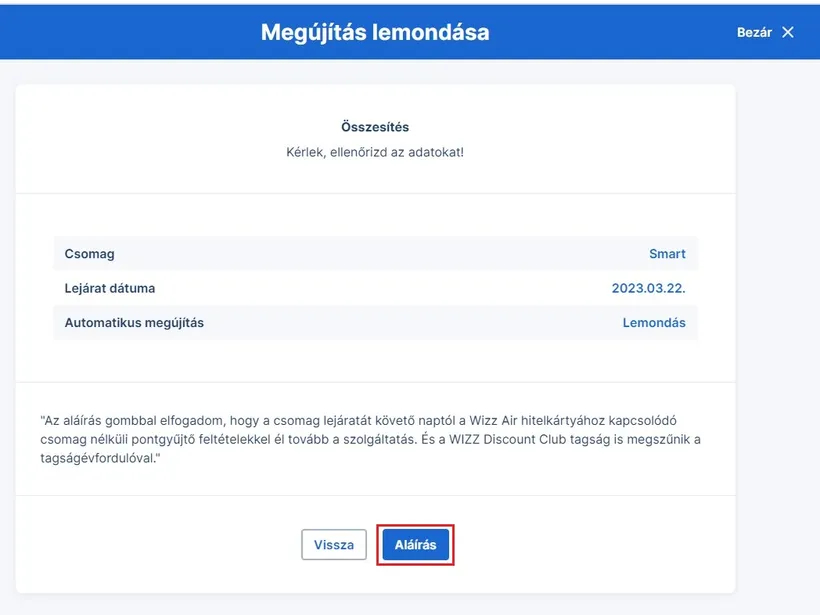
Task: Click the 2023.03.22. expiry date value
Action: pos(648,288)
